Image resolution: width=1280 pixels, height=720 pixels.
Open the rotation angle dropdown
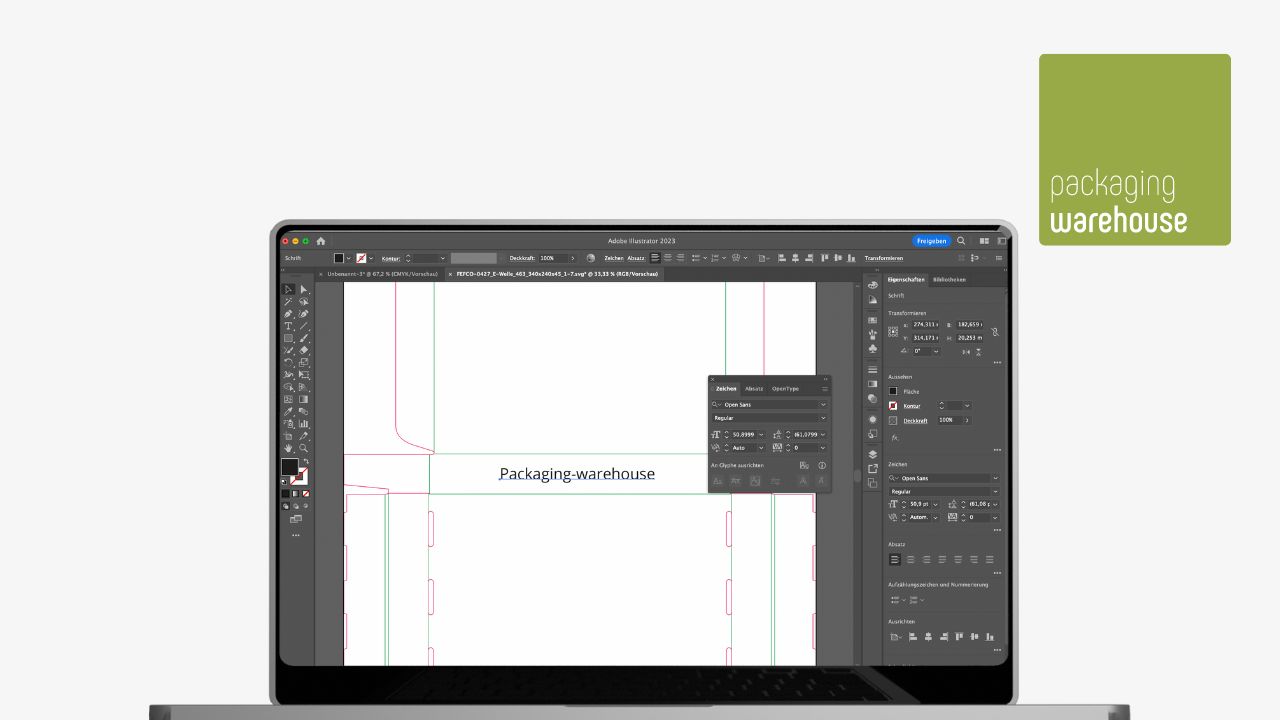pyautogui.click(x=936, y=351)
